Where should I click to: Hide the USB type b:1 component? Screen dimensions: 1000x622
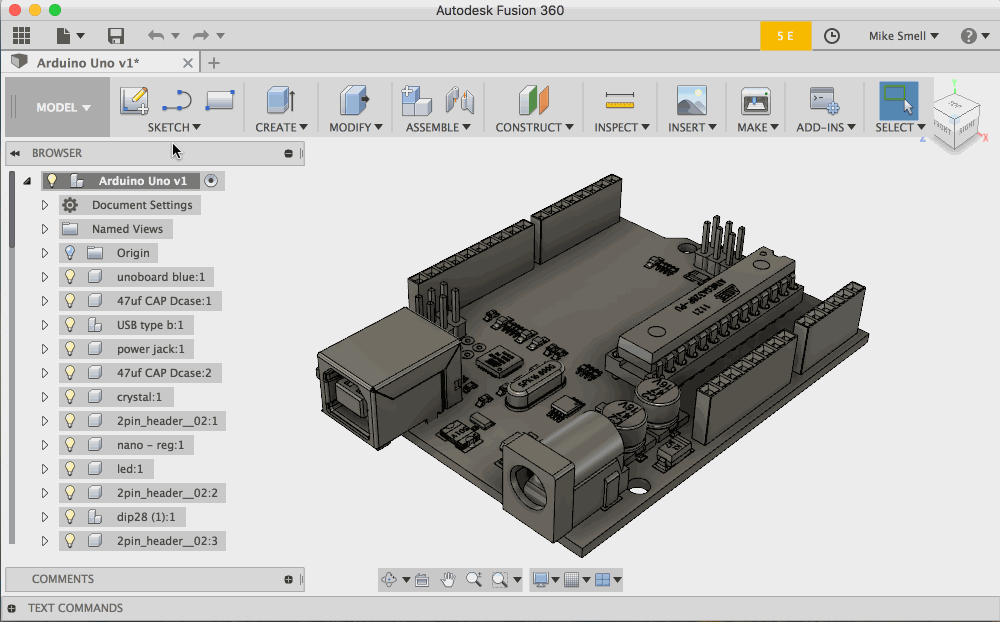pos(70,325)
